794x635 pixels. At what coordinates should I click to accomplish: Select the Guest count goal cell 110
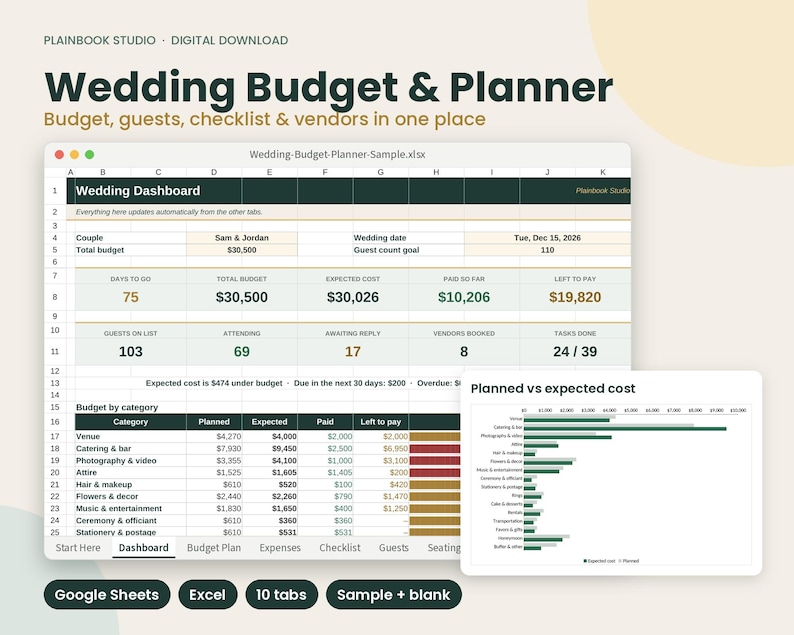[547, 250]
